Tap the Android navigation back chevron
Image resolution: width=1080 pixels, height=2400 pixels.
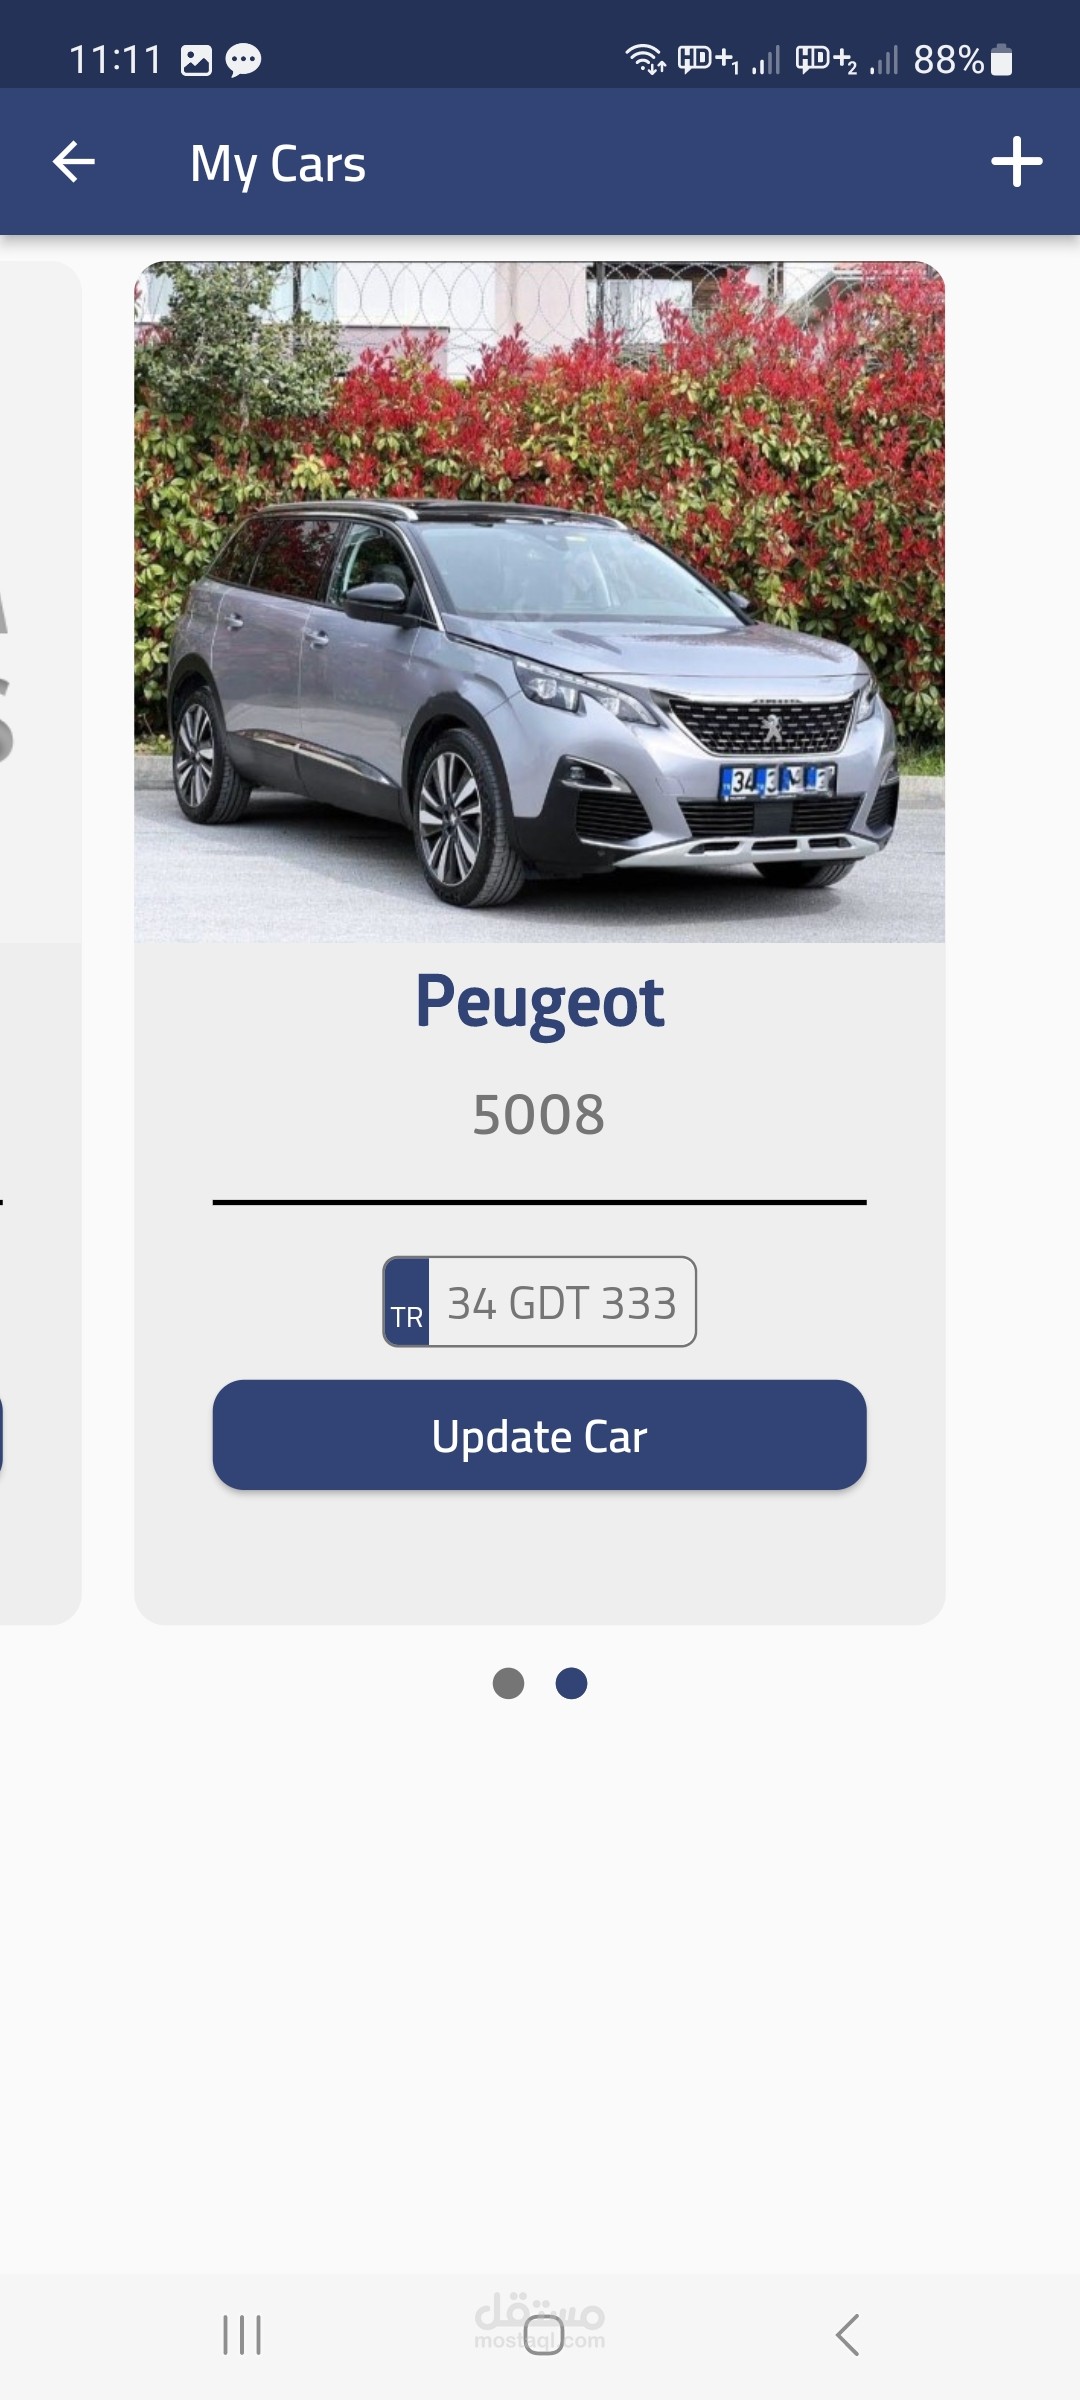(x=847, y=2335)
